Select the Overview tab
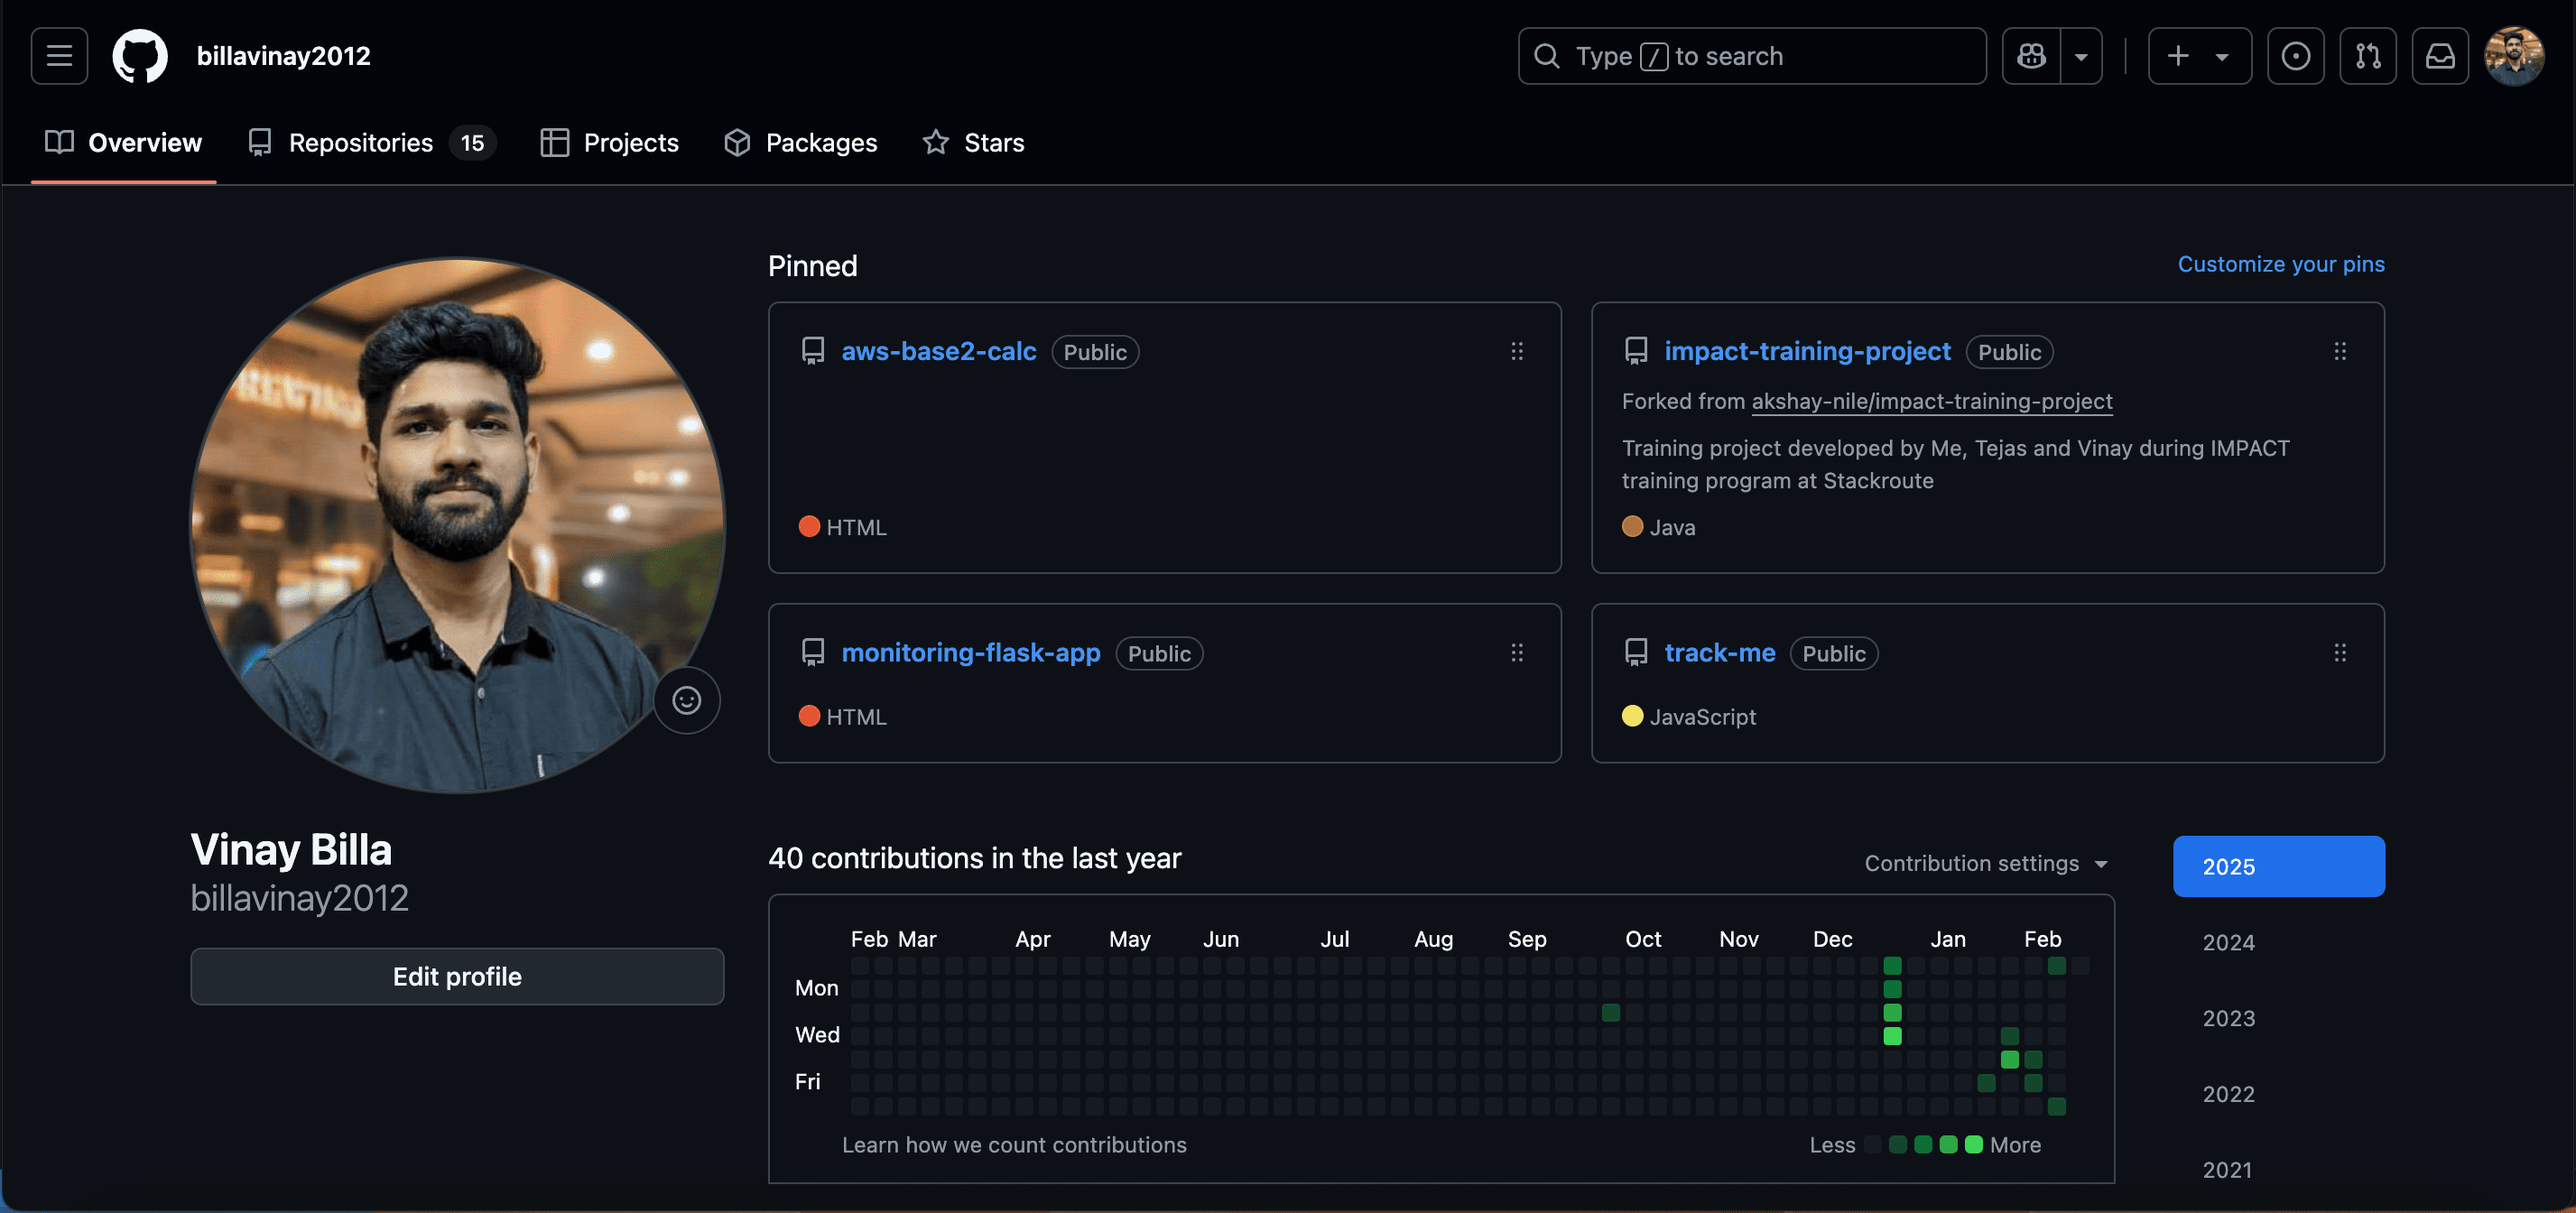 pyautogui.click(x=123, y=143)
